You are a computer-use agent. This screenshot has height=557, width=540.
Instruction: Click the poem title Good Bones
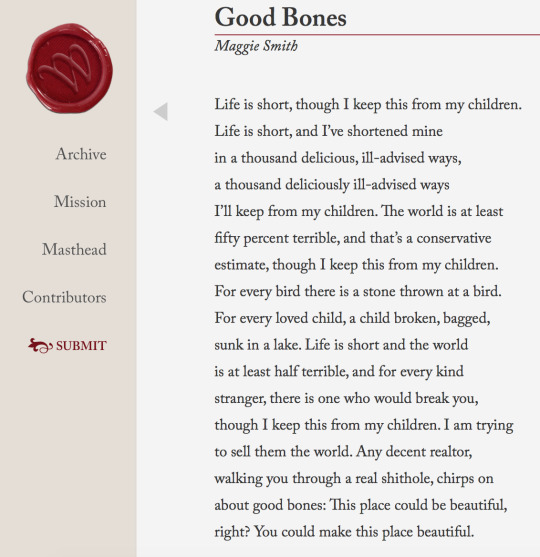280,18
